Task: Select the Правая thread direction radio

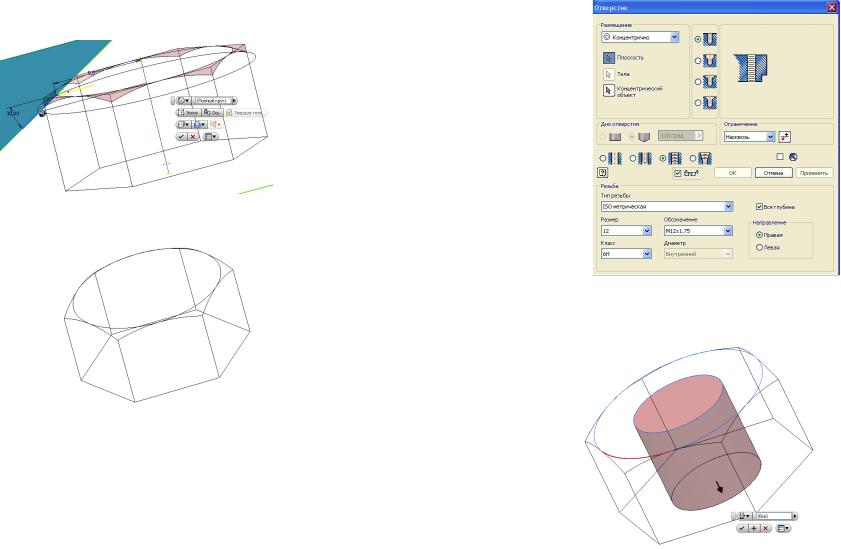Action: pyautogui.click(x=759, y=235)
